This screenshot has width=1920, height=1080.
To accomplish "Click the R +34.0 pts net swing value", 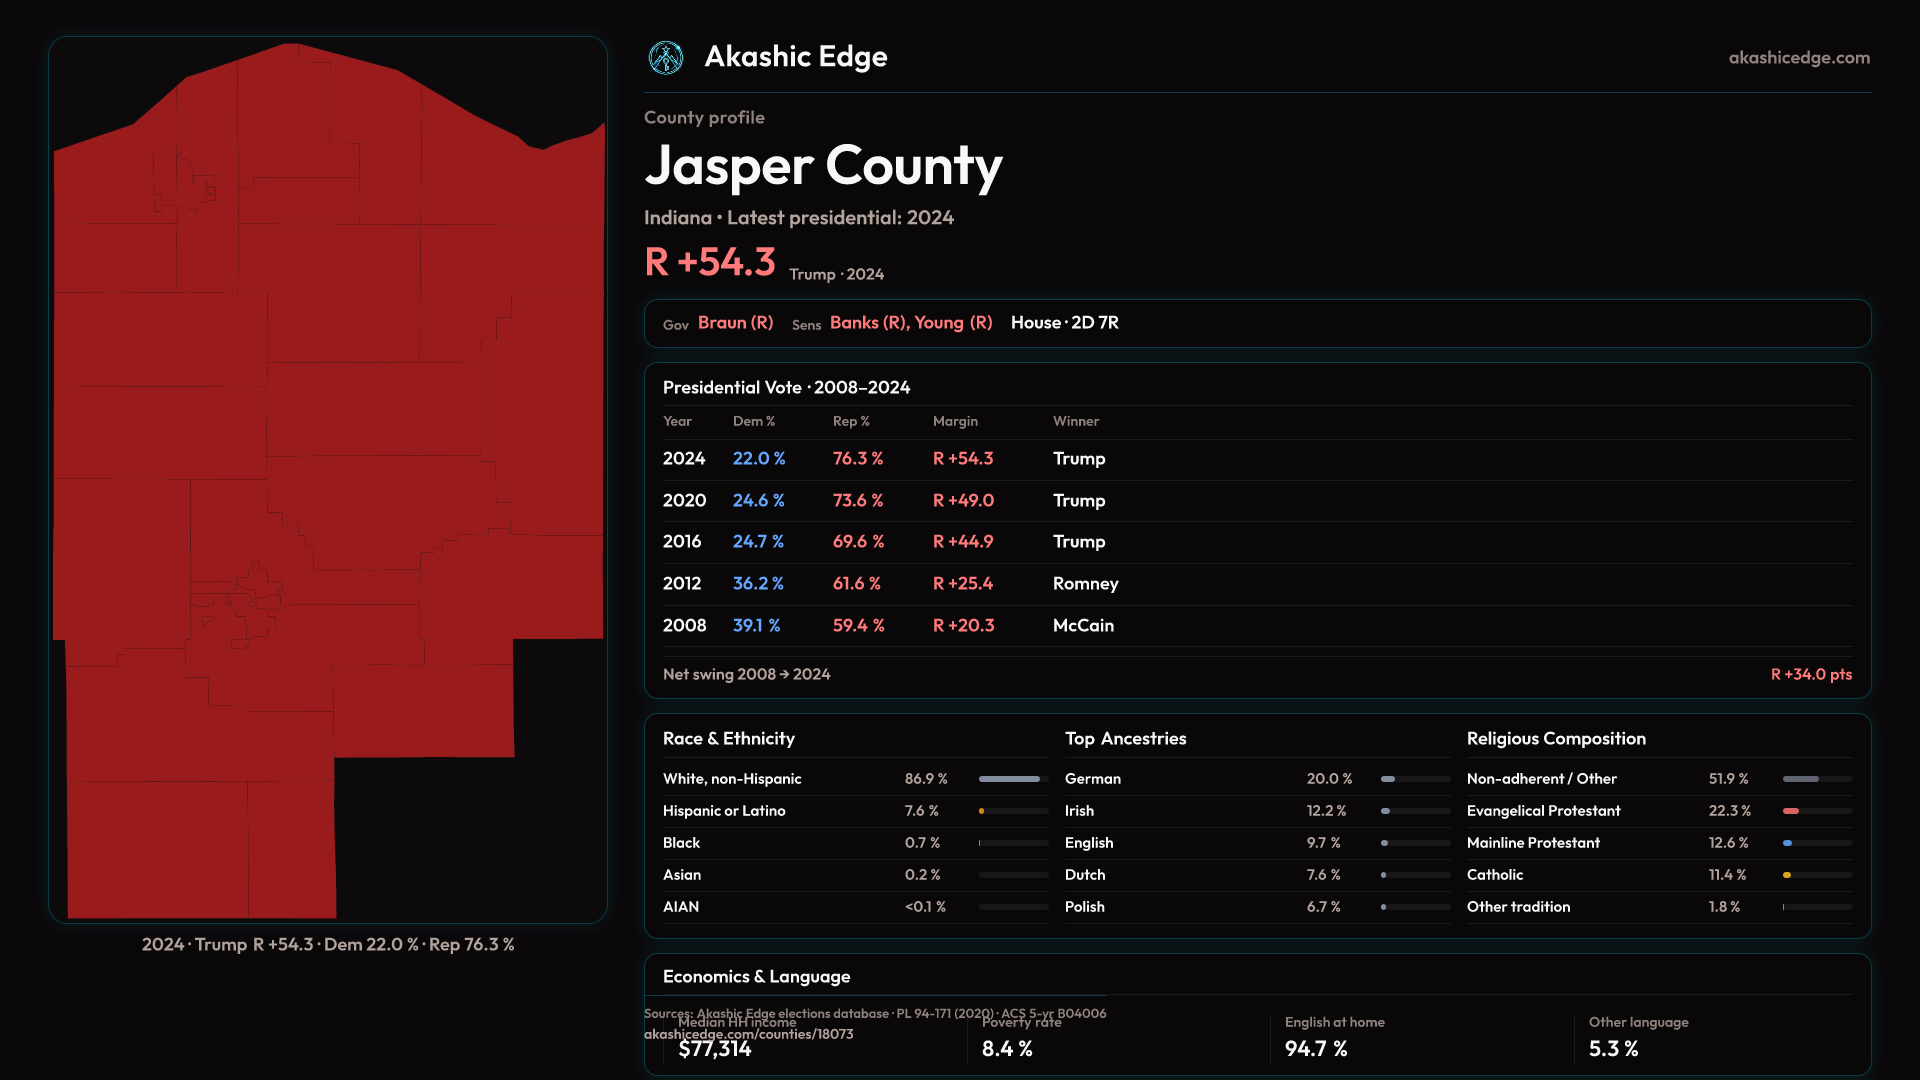I will coord(1810,675).
